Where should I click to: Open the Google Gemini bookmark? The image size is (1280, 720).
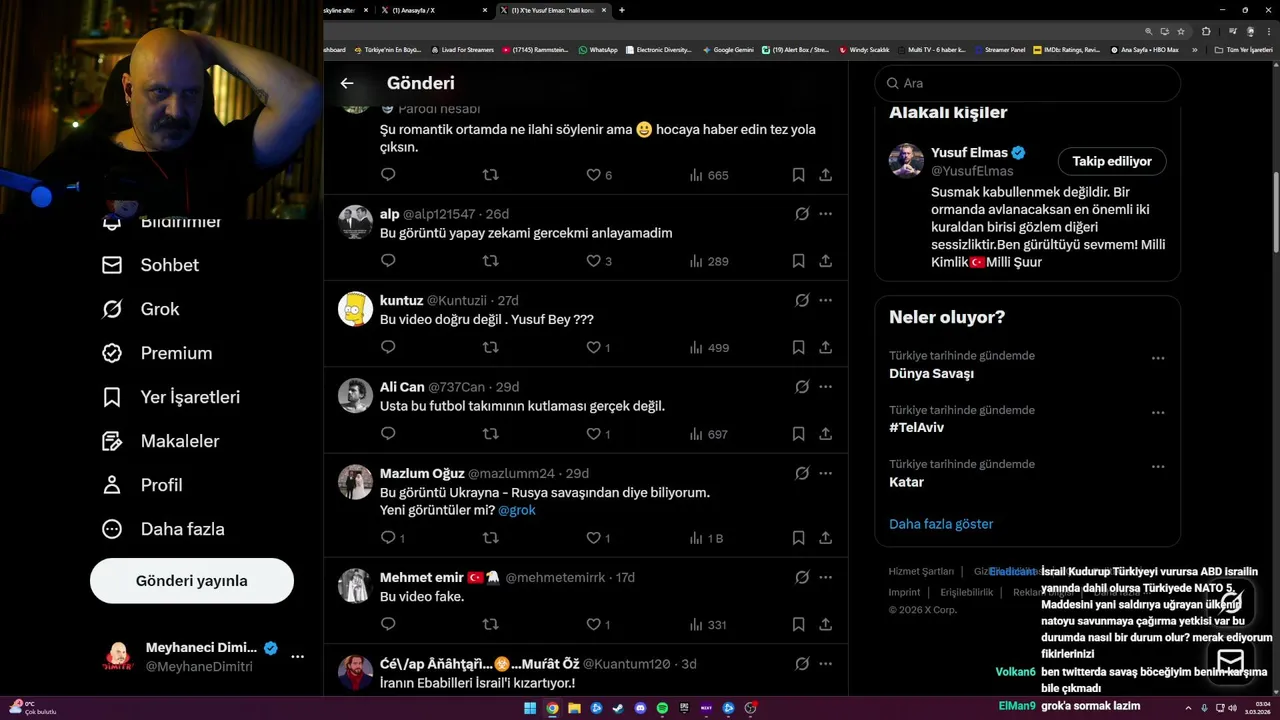pos(728,49)
